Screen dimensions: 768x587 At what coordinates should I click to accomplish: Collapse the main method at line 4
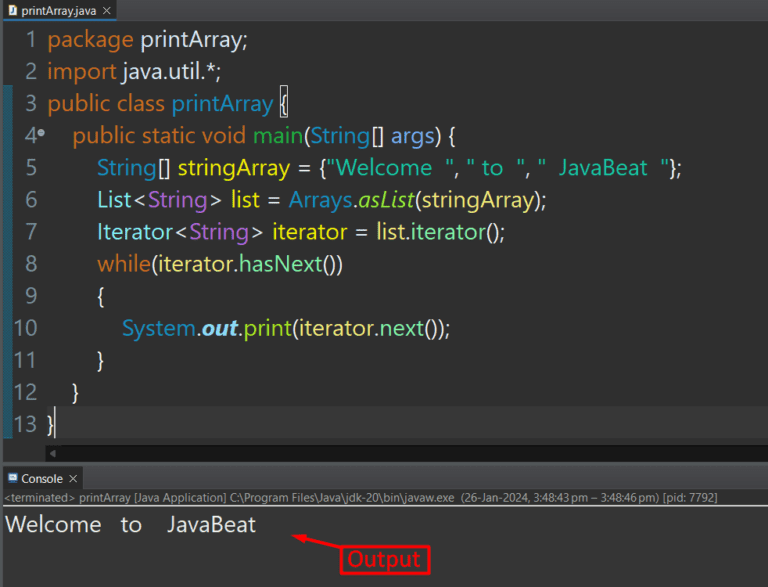pos(41,133)
